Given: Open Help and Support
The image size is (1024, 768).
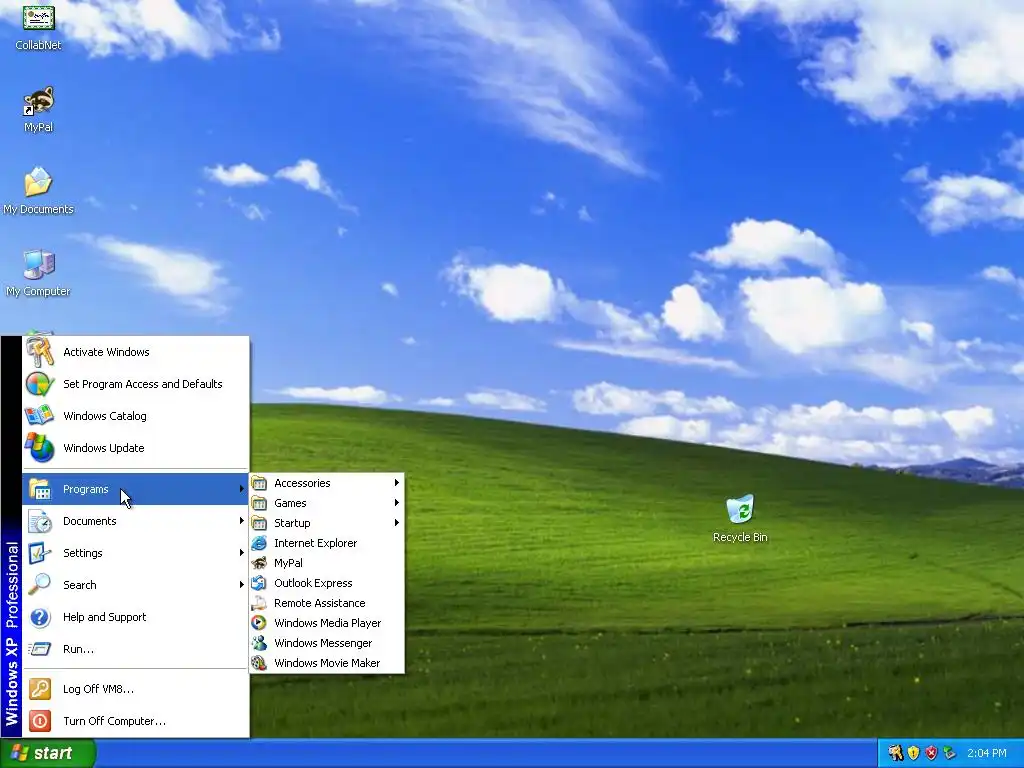Looking at the screenshot, I should tap(136, 617).
